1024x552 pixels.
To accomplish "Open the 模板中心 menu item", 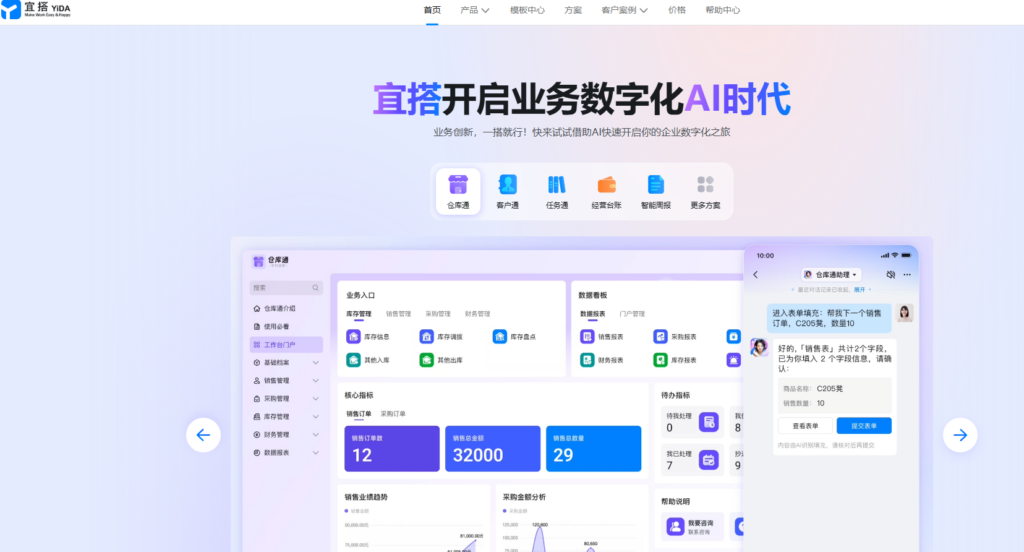I will pyautogui.click(x=527, y=10).
